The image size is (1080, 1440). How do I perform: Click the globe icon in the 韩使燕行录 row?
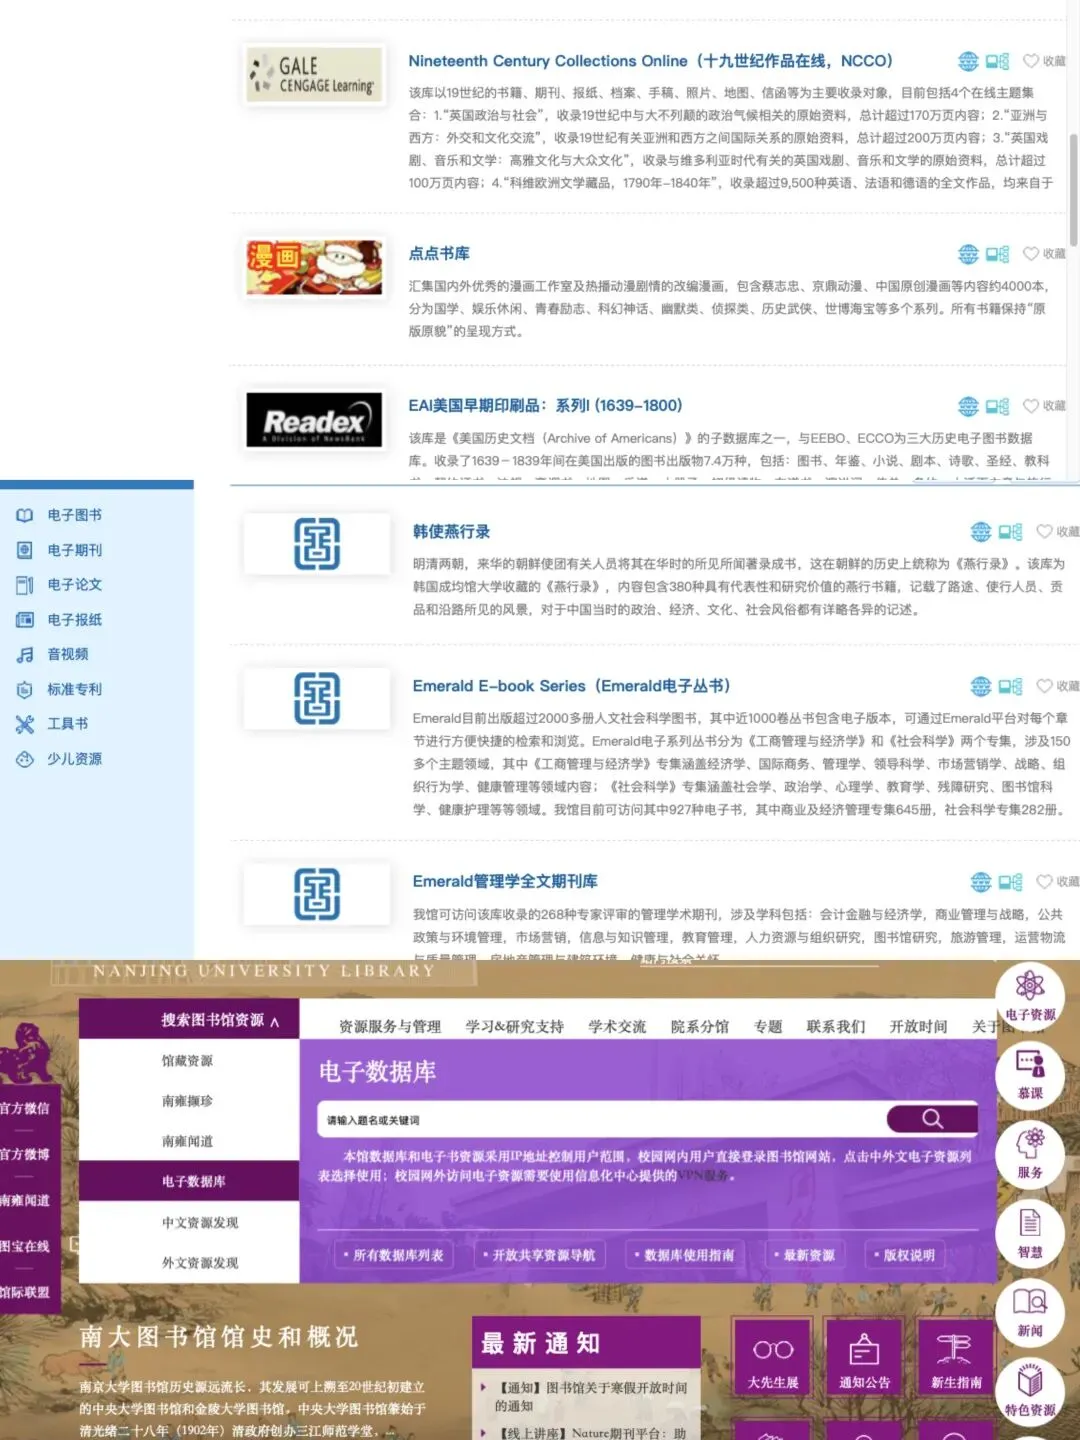pos(981,532)
